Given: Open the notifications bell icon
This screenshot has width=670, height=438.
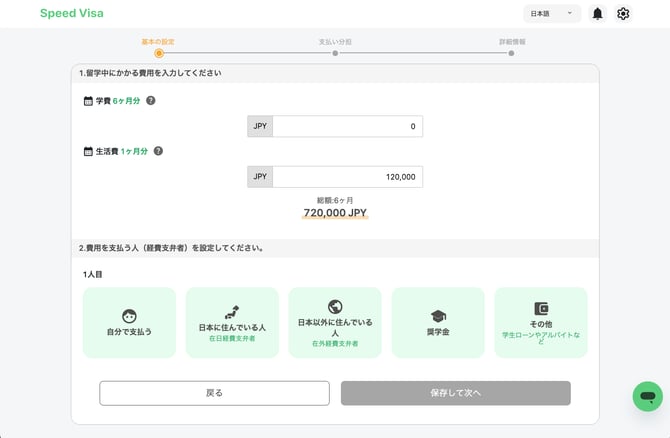Looking at the screenshot, I should click(x=597, y=14).
